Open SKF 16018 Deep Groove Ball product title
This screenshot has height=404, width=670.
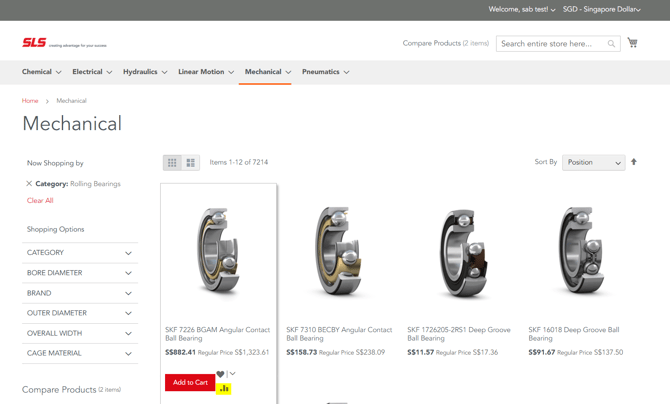click(574, 334)
